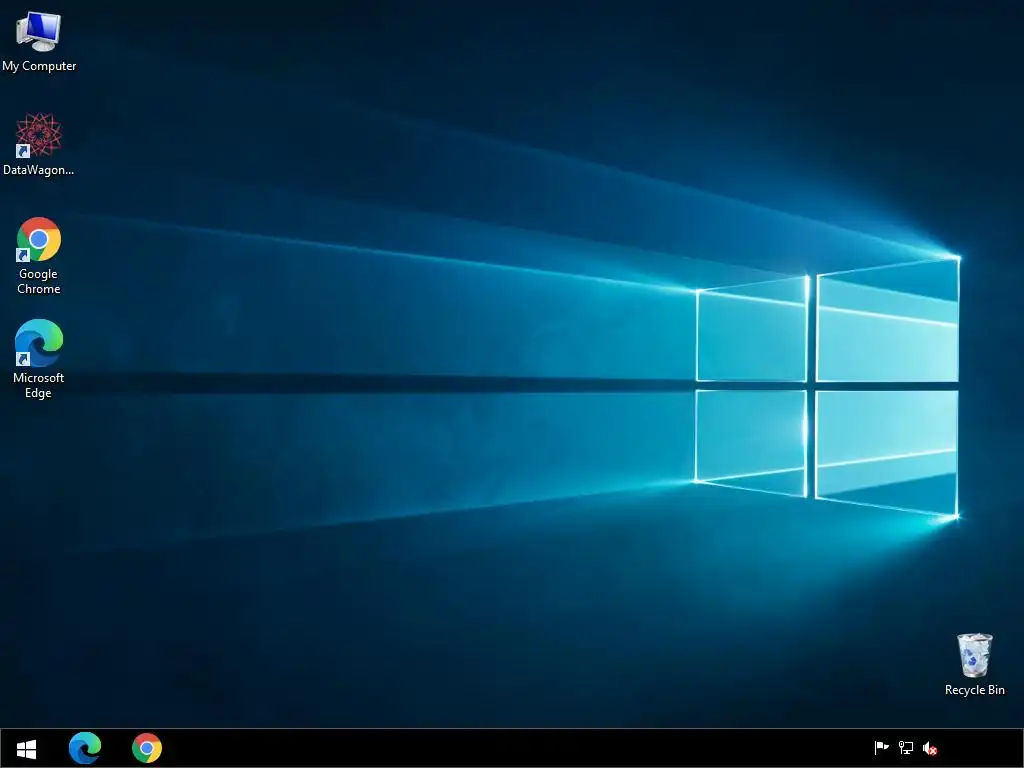Click the "DataWagon..." label text
Viewport: 1024px width, 768px height.
(x=39, y=170)
